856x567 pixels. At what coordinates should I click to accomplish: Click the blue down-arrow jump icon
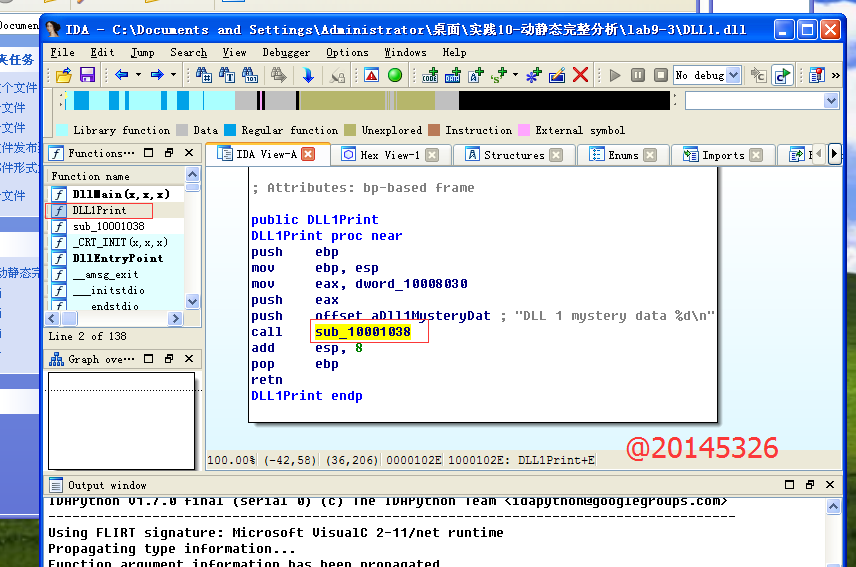coord(308,75)
